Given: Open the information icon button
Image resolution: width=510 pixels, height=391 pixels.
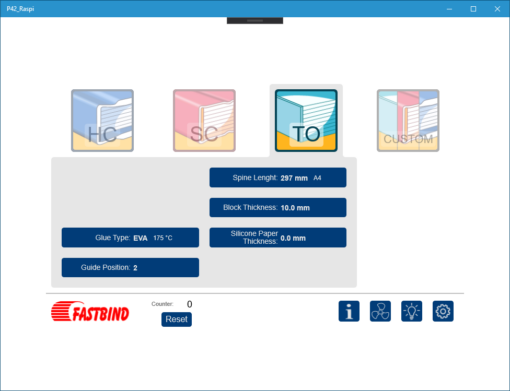Looking at the screenshot, I should [x=349, y=311].
